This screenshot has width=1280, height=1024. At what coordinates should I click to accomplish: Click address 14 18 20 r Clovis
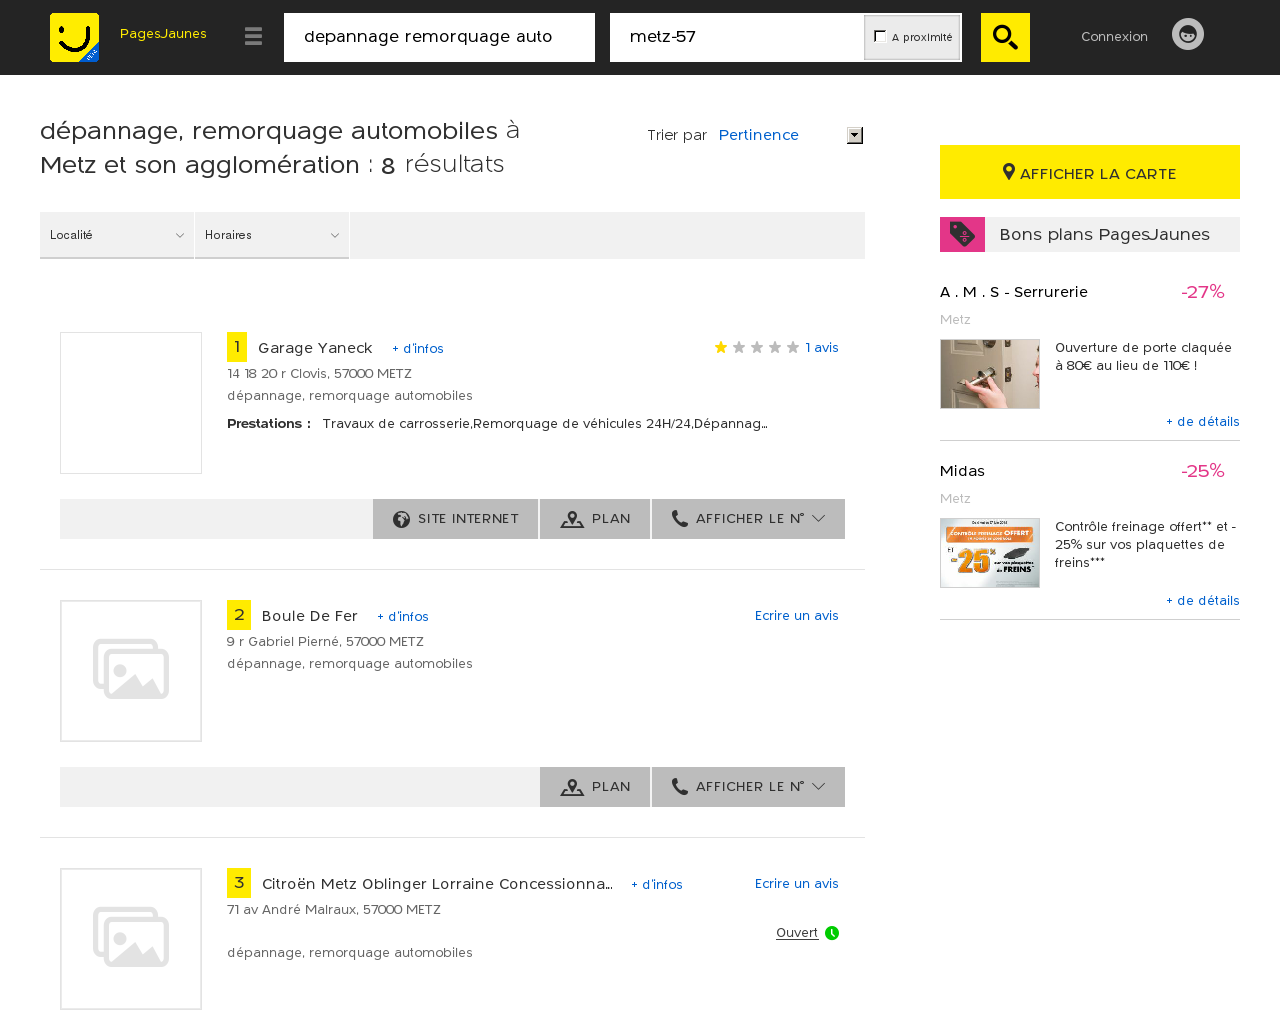click(x=319, y=374)
